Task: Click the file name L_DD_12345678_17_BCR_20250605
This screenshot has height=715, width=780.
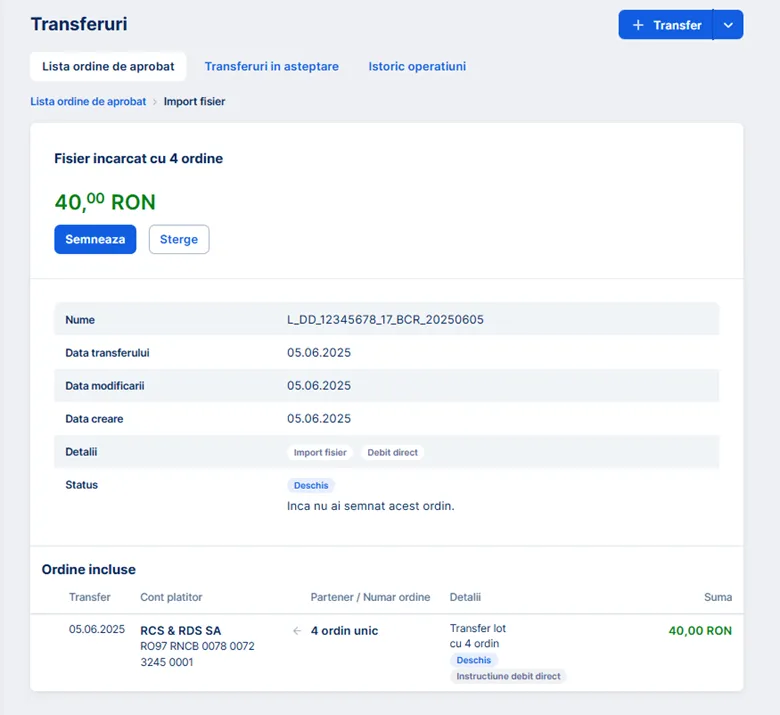Action: [385, 320]
